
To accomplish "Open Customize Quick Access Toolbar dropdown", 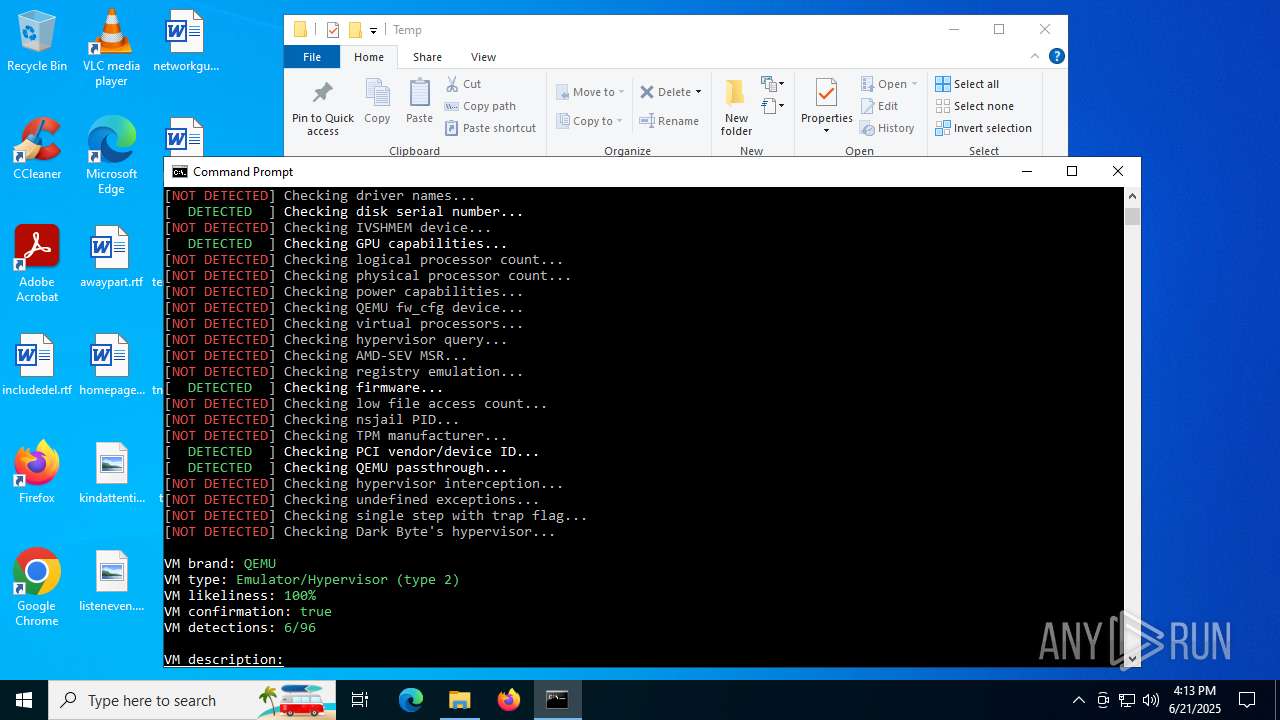I will click(x=373, y=31).
